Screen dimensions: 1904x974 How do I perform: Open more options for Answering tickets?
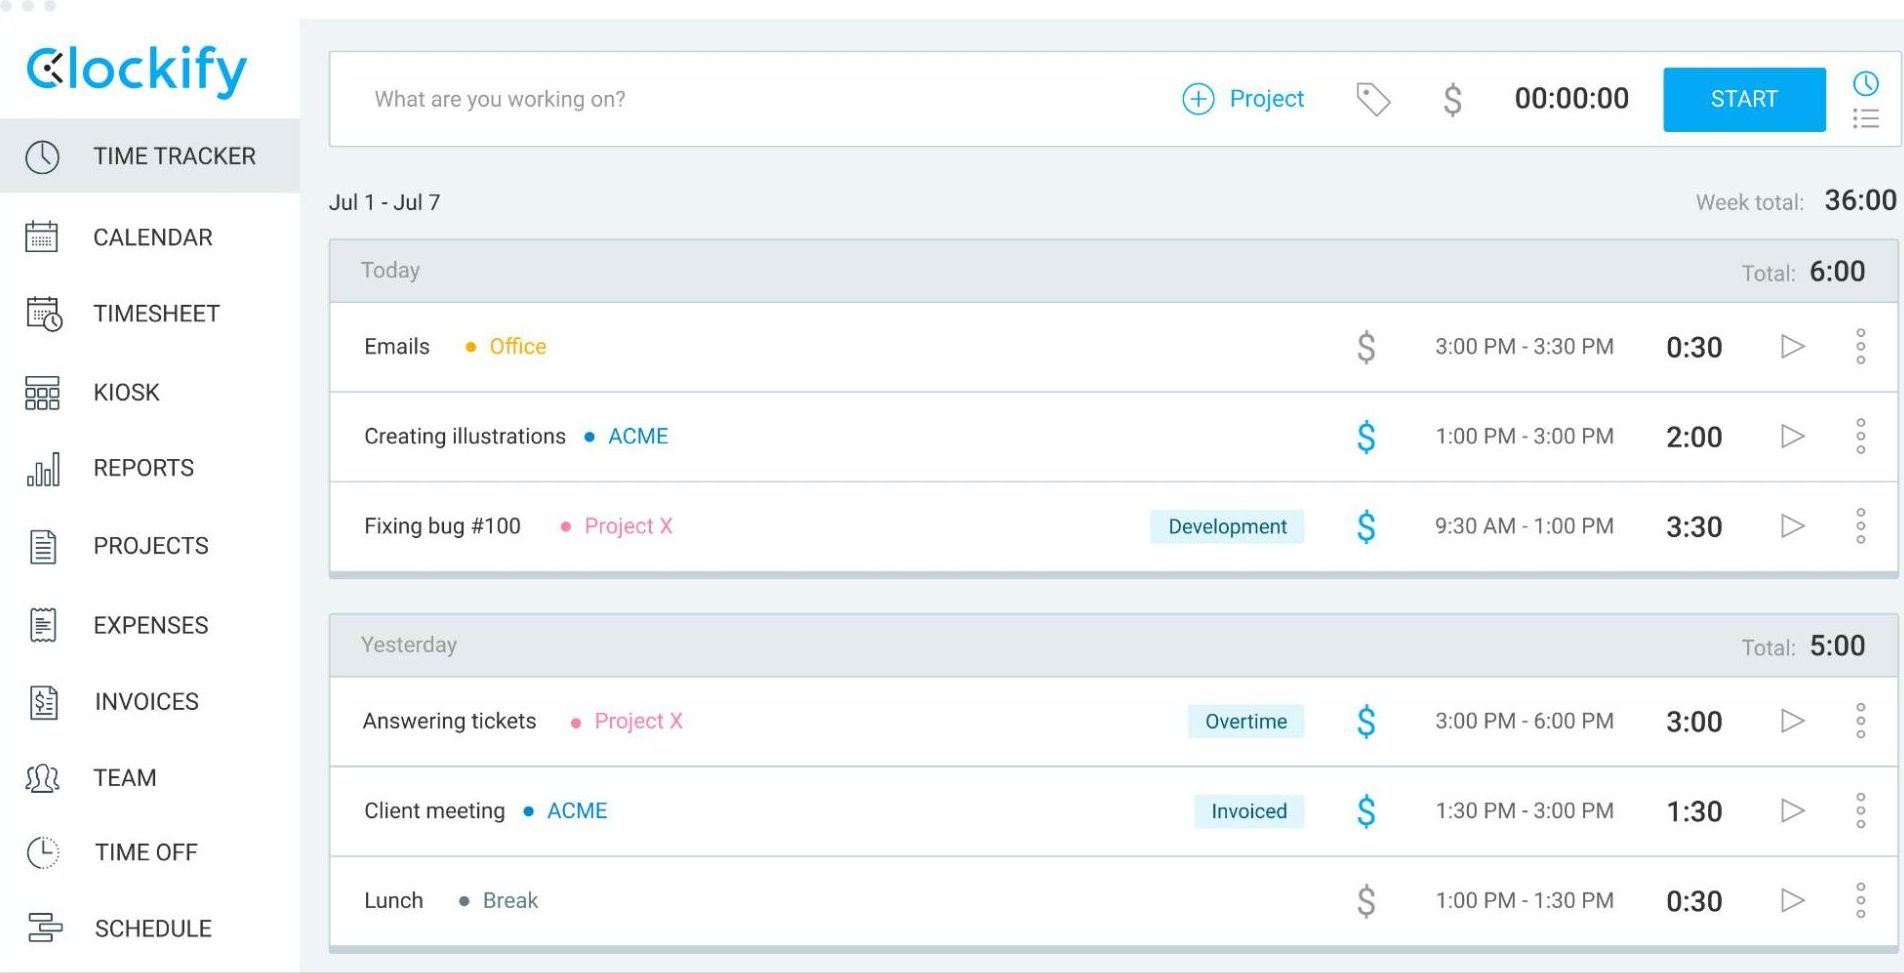pos(1860,721)
